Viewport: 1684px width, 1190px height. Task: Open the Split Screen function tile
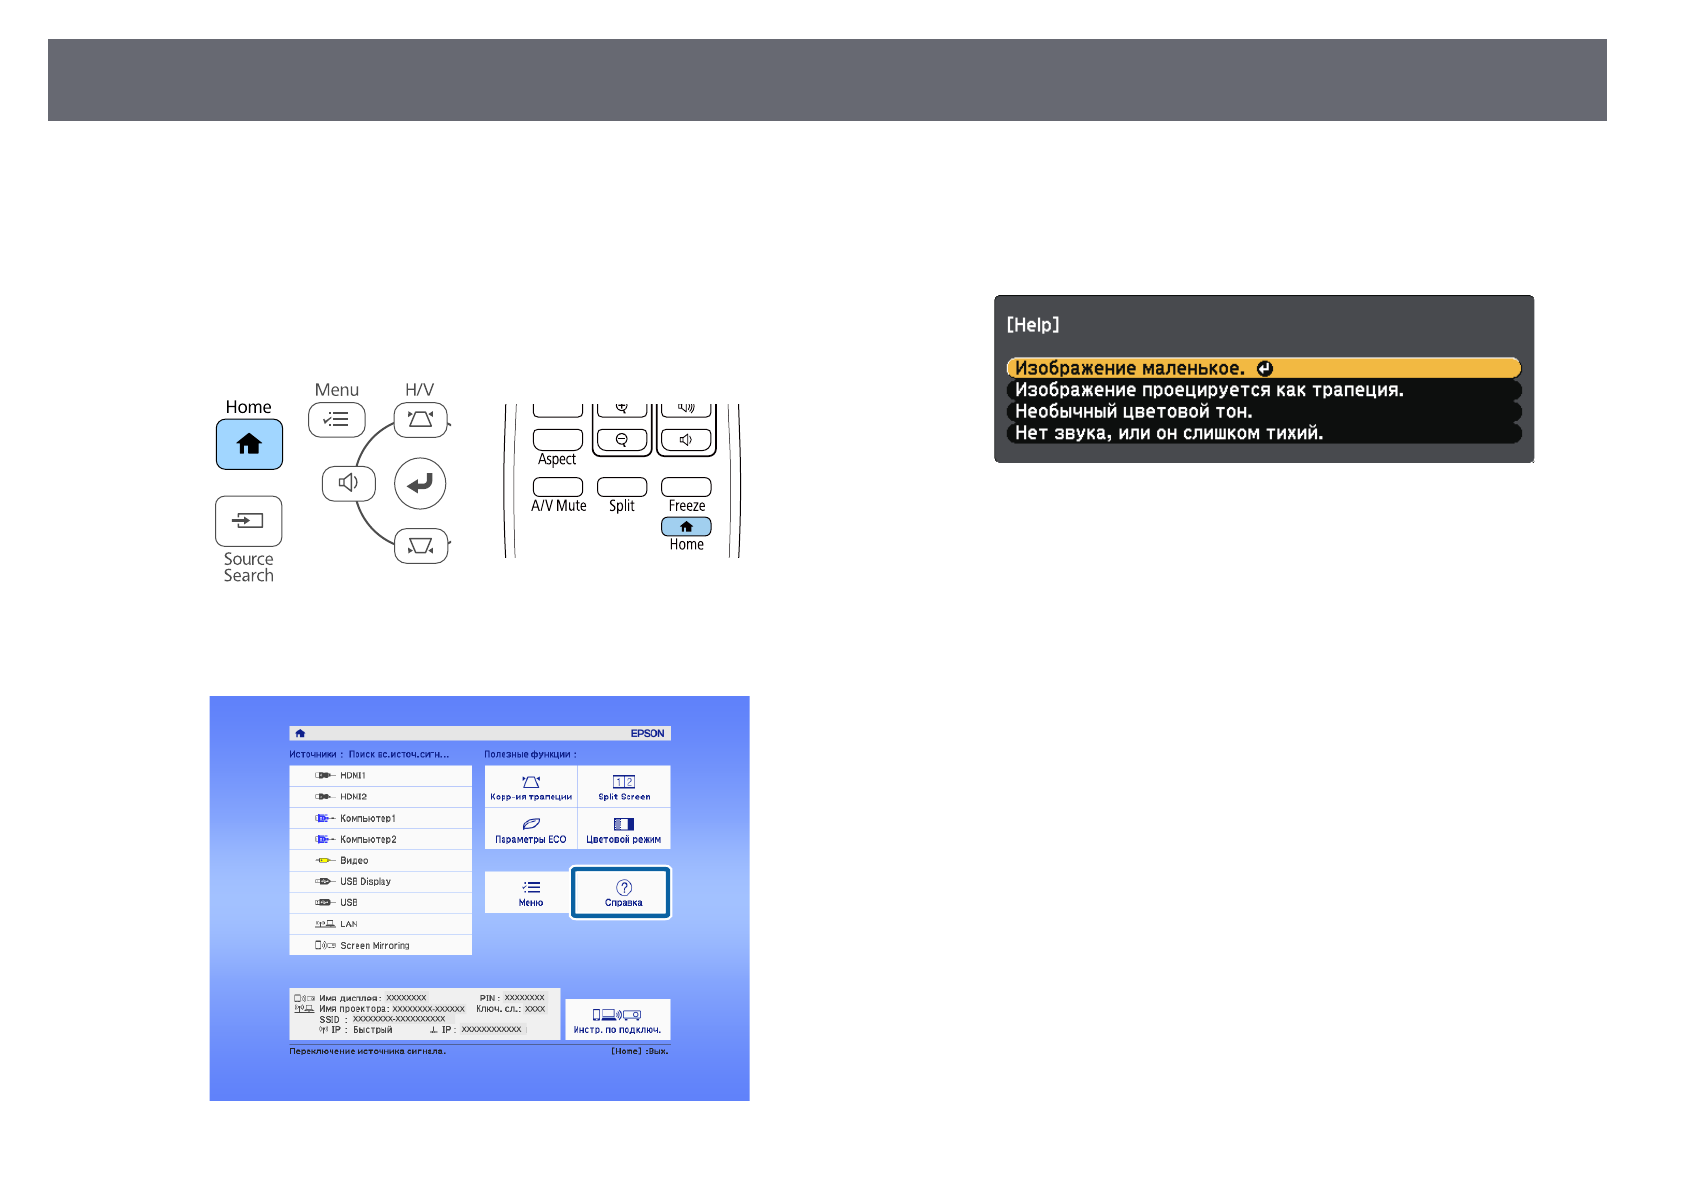point(624,787)
